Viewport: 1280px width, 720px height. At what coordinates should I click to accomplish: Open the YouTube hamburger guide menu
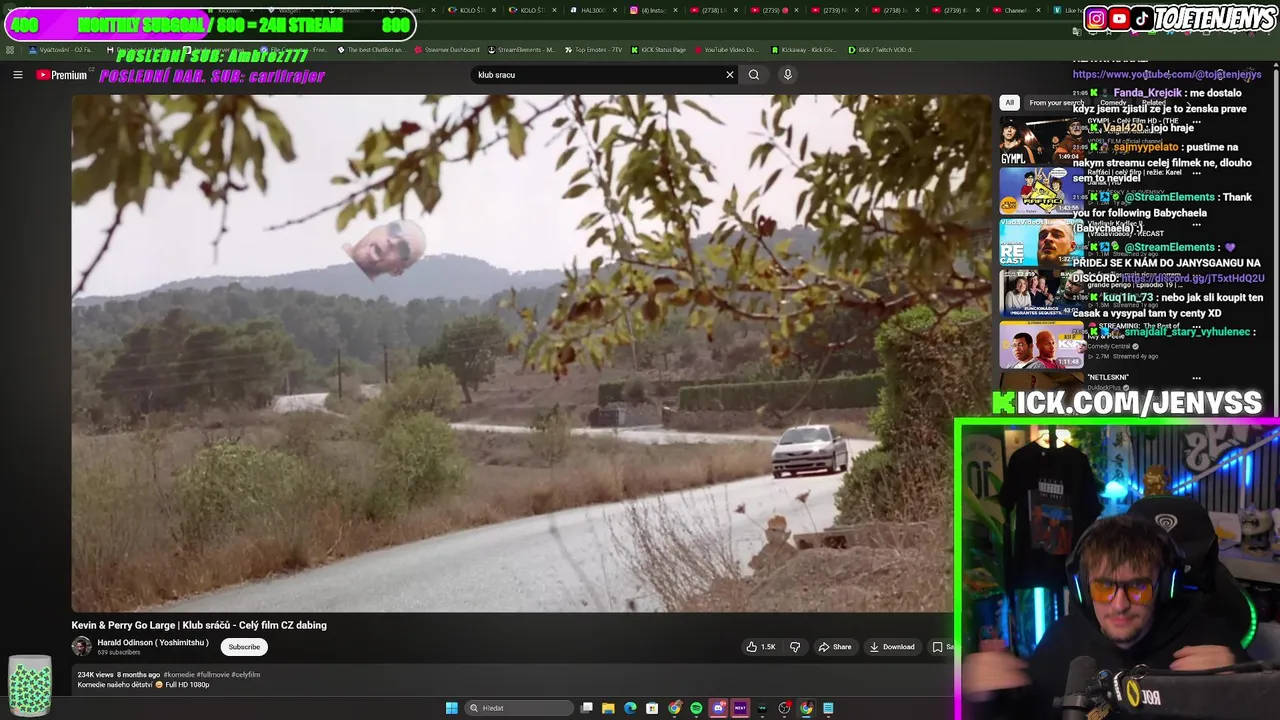point(17,75)
